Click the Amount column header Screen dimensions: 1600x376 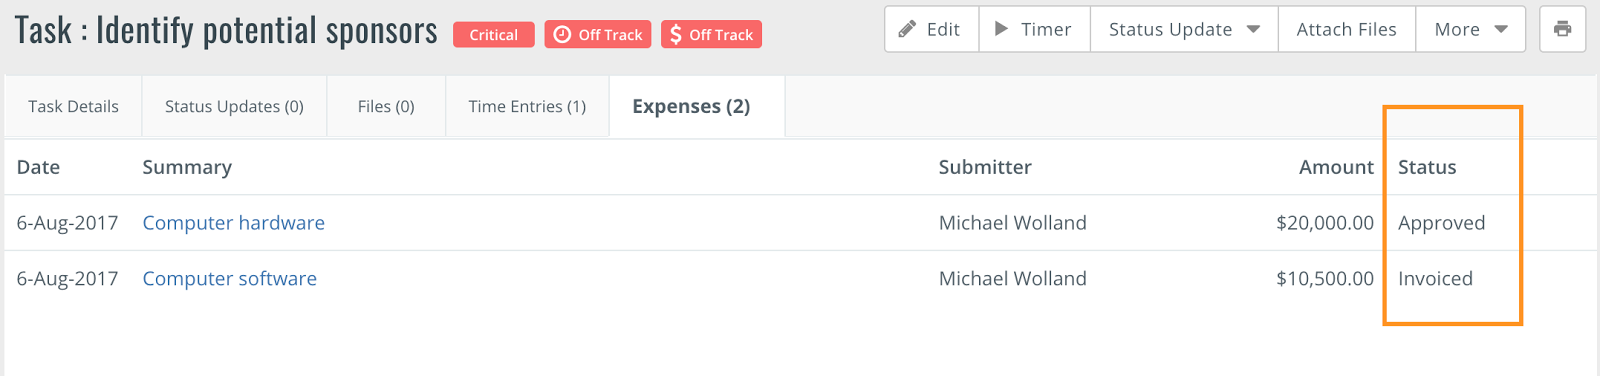coord(1336,167)
